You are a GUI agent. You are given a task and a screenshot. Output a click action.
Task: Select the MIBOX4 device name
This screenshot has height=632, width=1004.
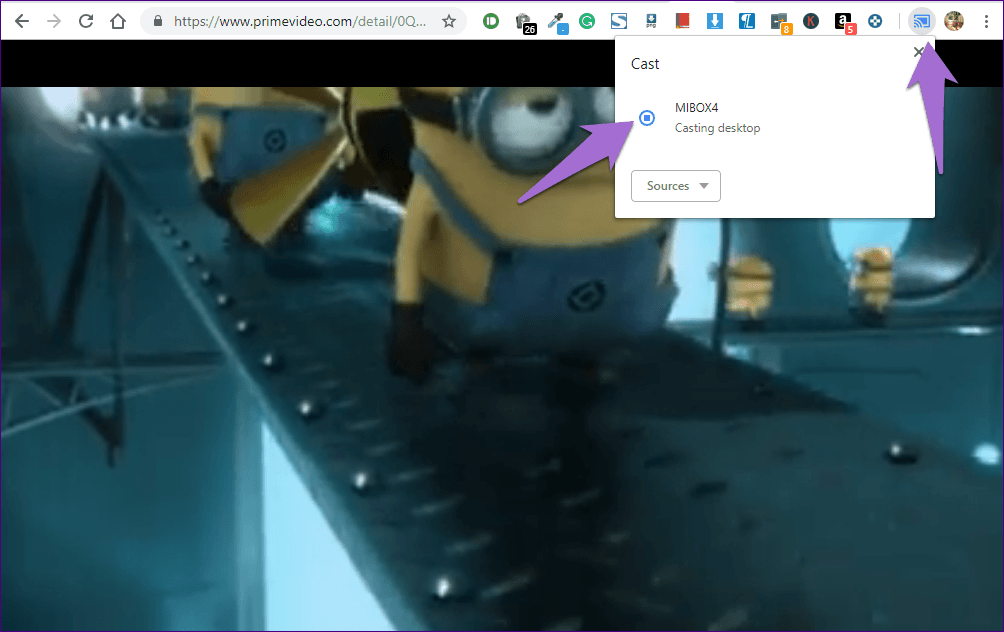[697, 108]
